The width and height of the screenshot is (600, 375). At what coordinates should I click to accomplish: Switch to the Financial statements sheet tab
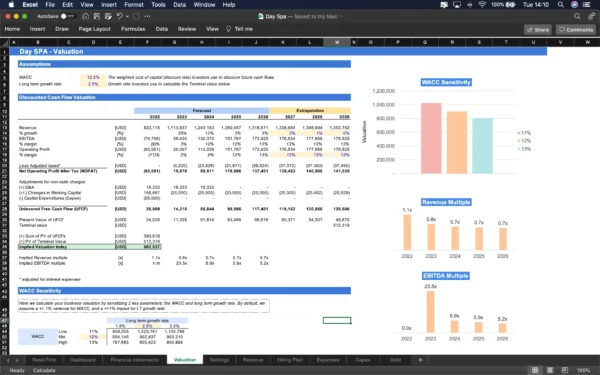pos(134,360)
